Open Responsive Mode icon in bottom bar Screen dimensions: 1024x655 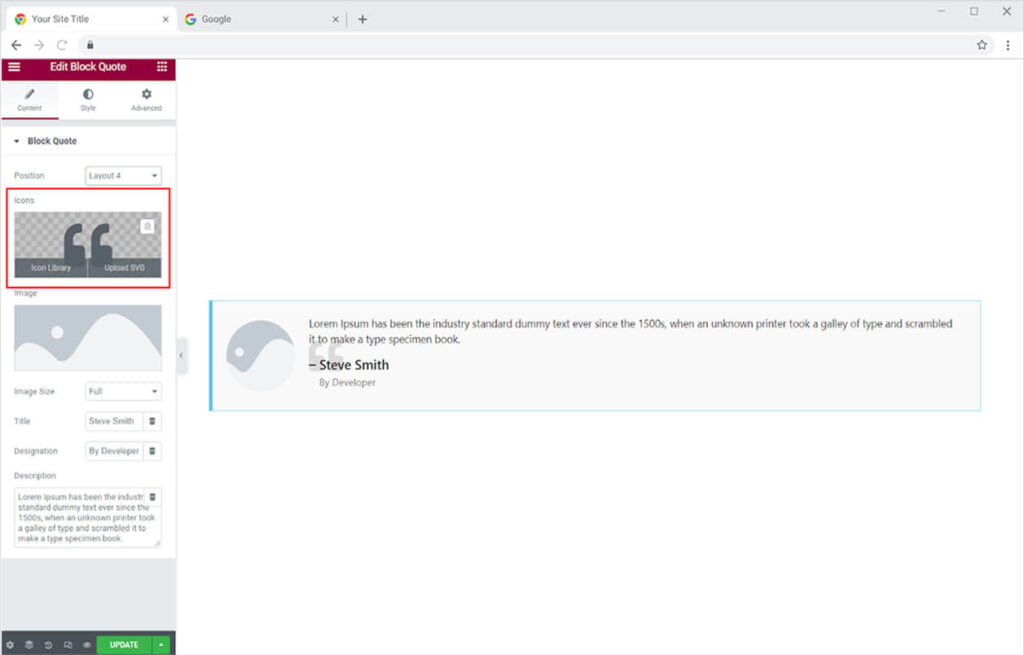67,645
